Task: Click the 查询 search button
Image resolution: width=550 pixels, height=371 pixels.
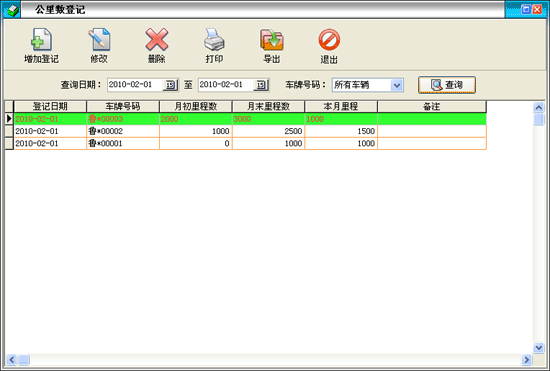Action: (447, 85)
